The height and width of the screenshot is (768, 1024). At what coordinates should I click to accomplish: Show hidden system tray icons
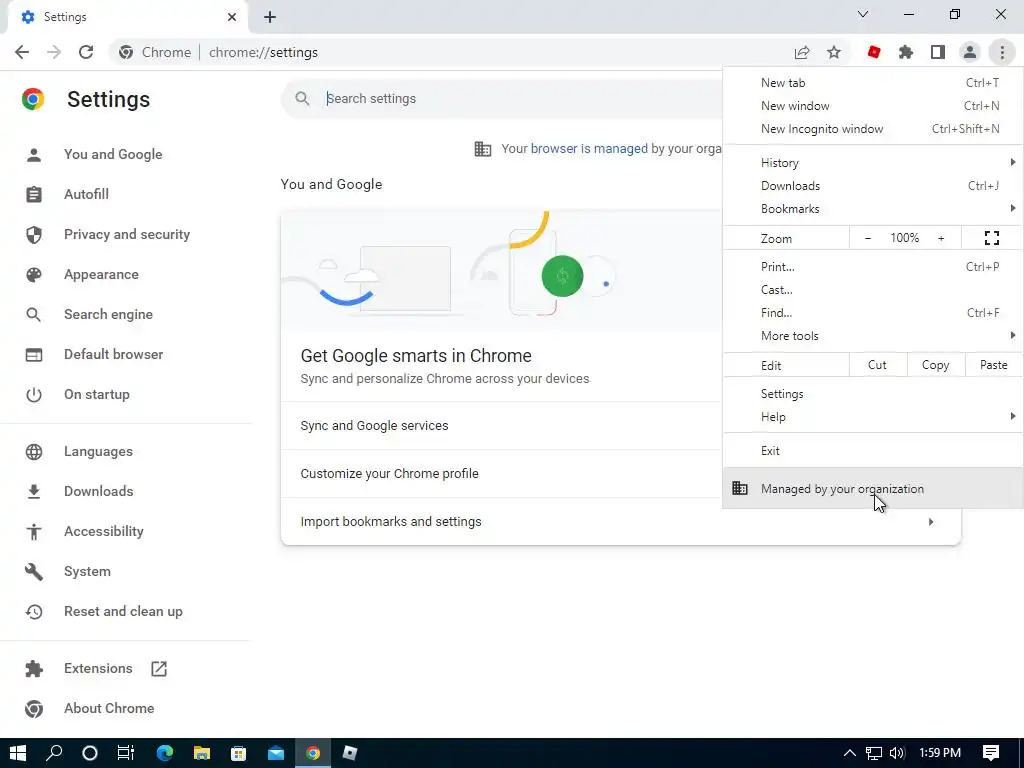tap(849, 753)
